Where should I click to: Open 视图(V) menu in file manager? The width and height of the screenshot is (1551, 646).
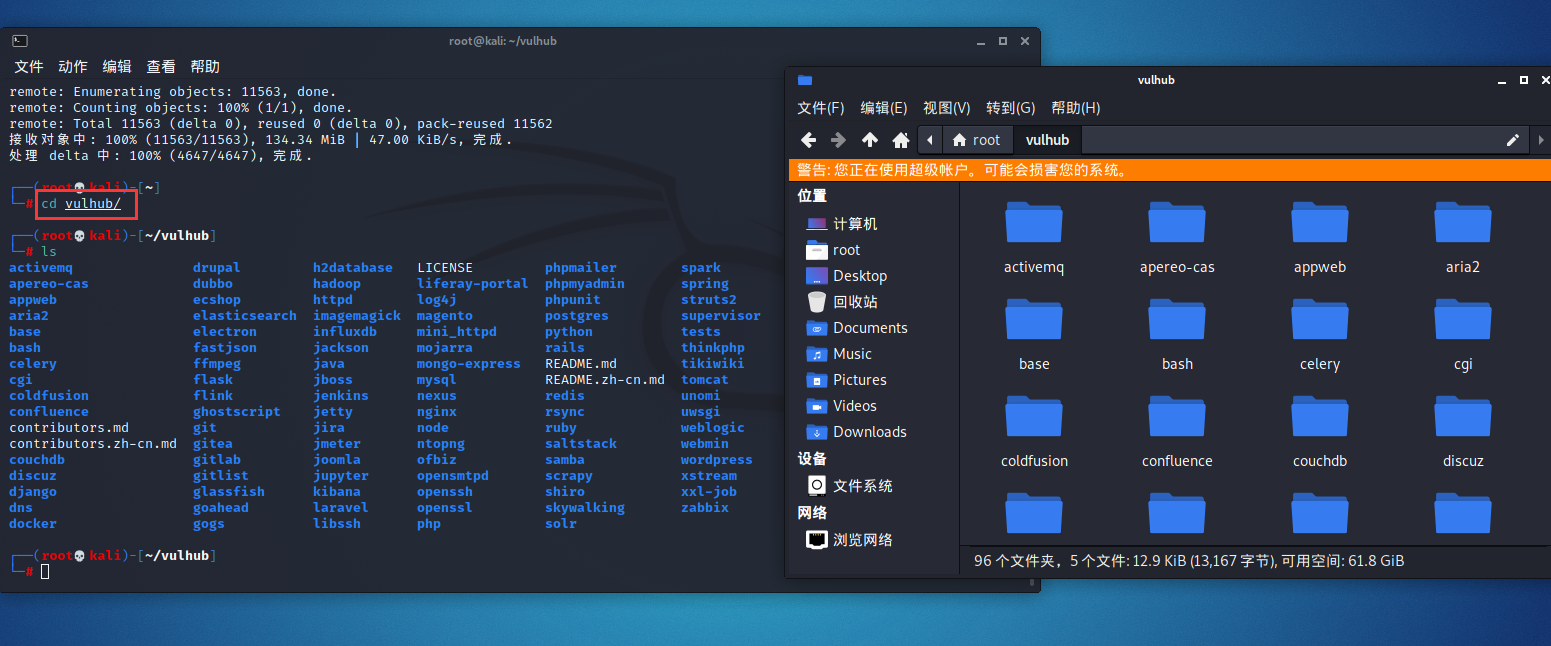pyautogui.click(x=947, y=108)
